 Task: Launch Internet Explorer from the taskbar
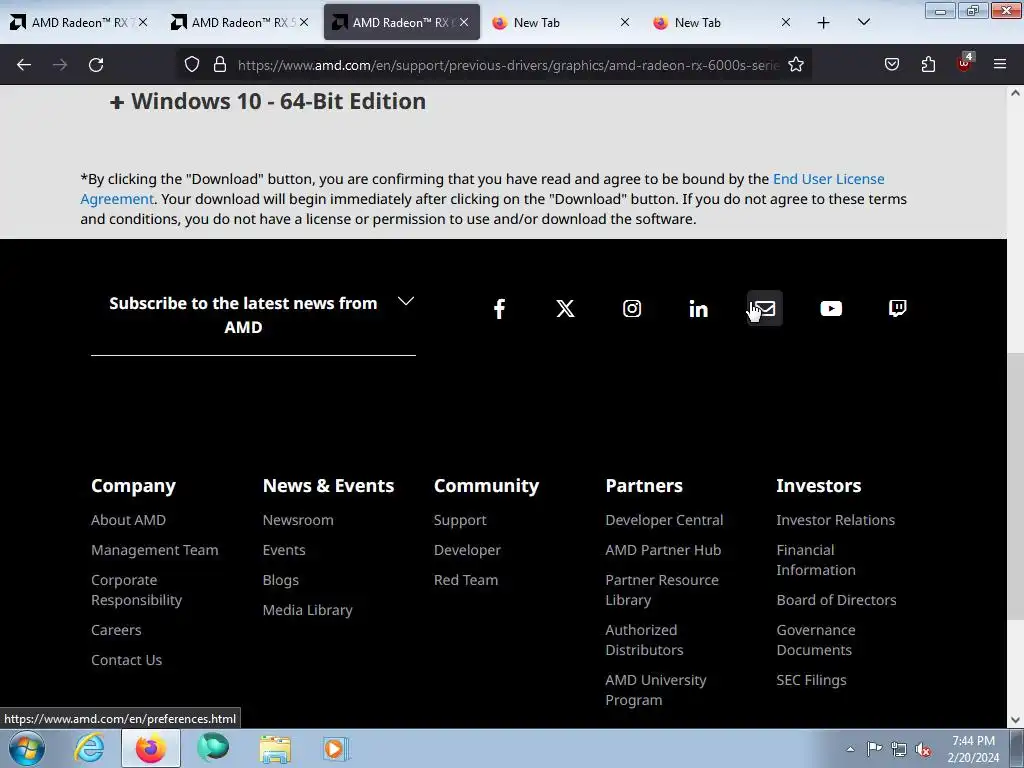(89, 748)
